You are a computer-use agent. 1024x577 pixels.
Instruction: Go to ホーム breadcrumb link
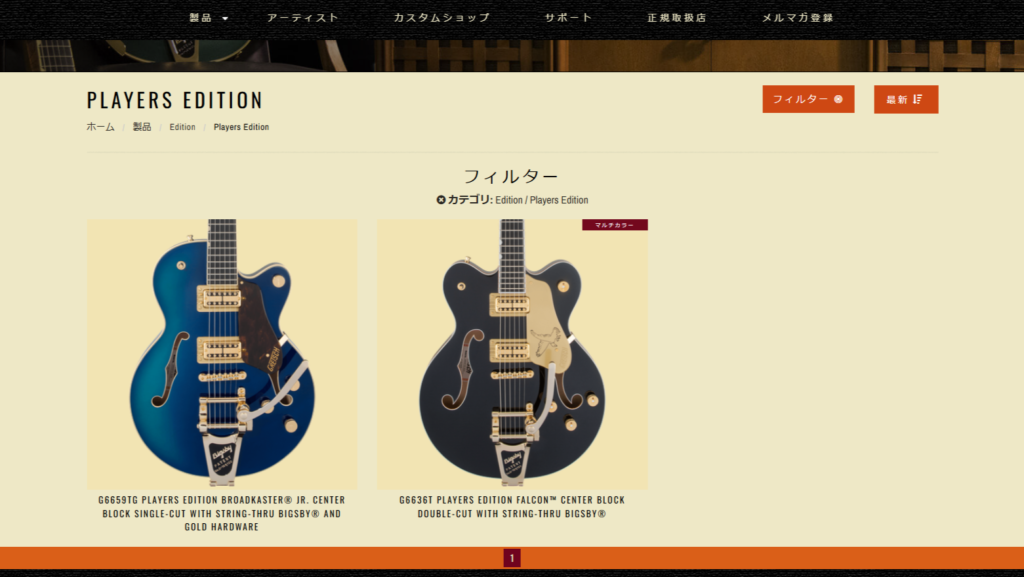(101, 127)
